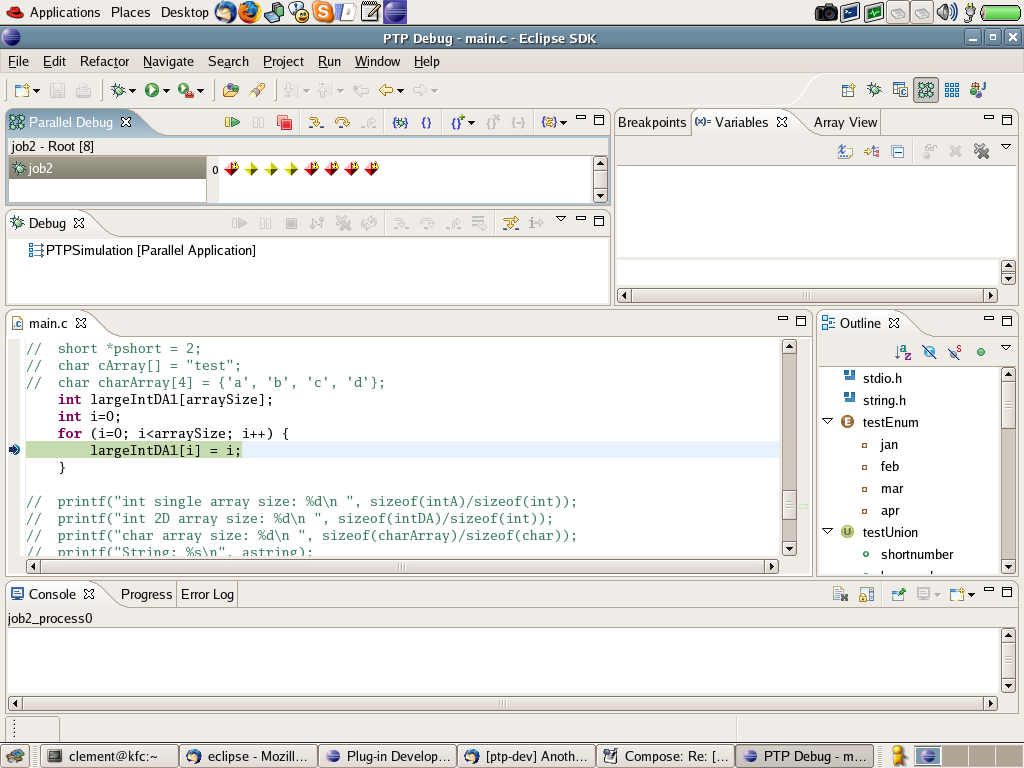
Task: Open the Navigate menu
Action: [x=168, y=61]
